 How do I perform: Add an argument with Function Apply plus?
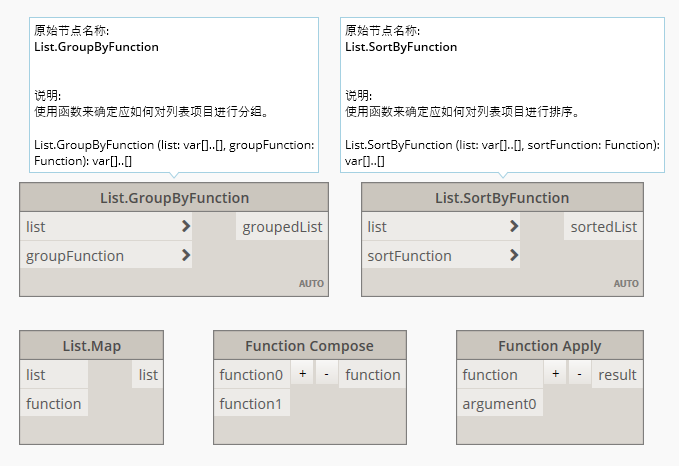pyautogui.click(x=555, y=375)
